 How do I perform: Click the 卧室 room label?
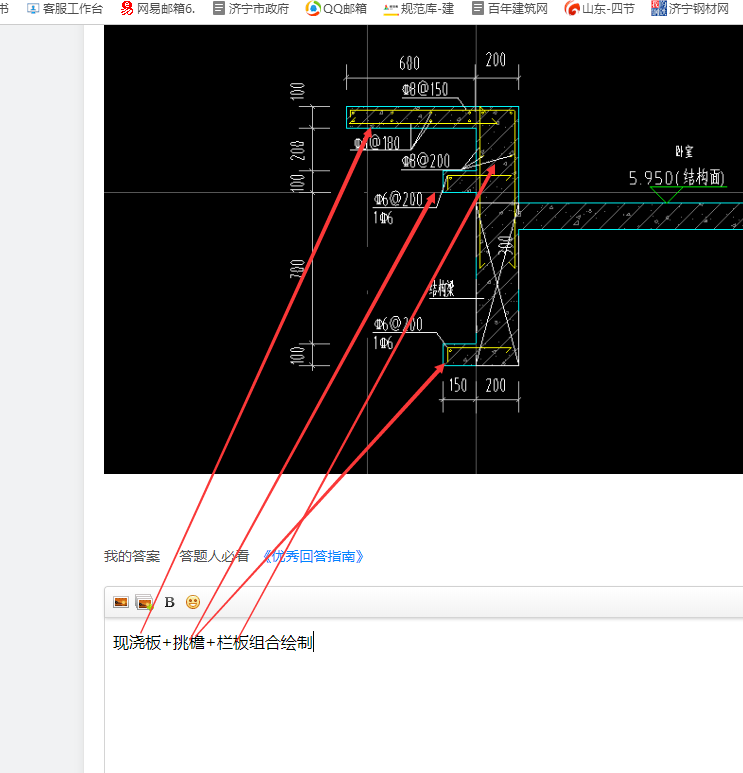[x=684, y=151]
